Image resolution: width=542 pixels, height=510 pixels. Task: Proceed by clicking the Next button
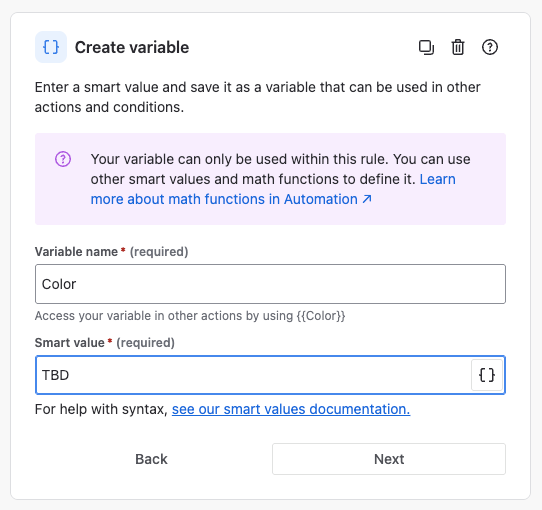tap(389, 459)
